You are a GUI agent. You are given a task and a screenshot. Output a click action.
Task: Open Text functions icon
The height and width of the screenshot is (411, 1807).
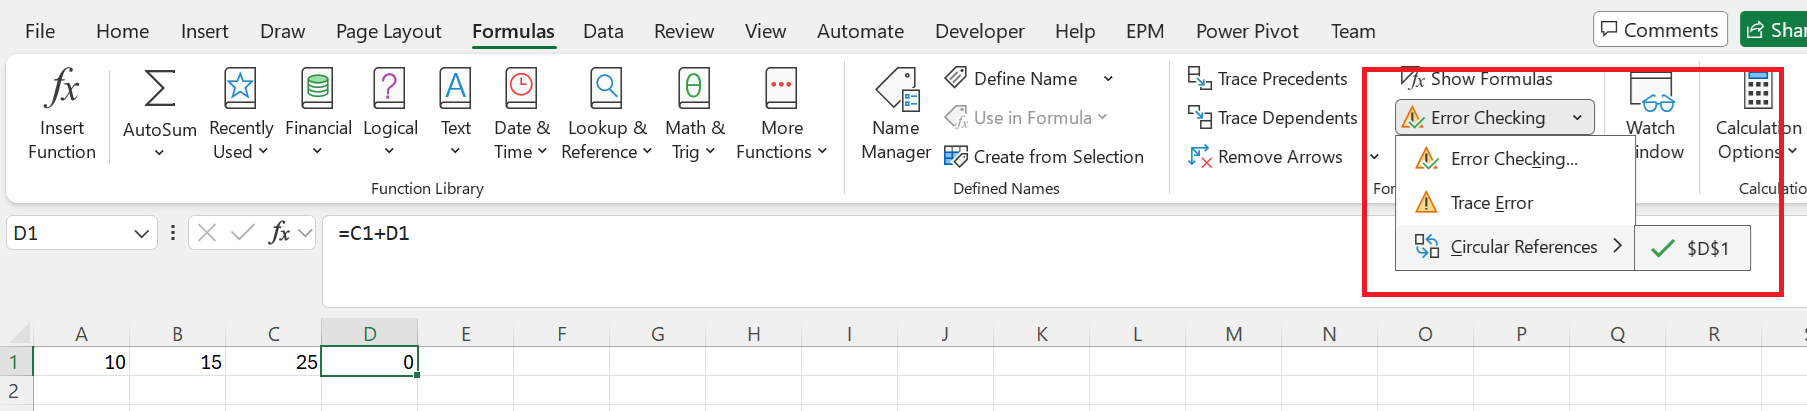(455, 88)
